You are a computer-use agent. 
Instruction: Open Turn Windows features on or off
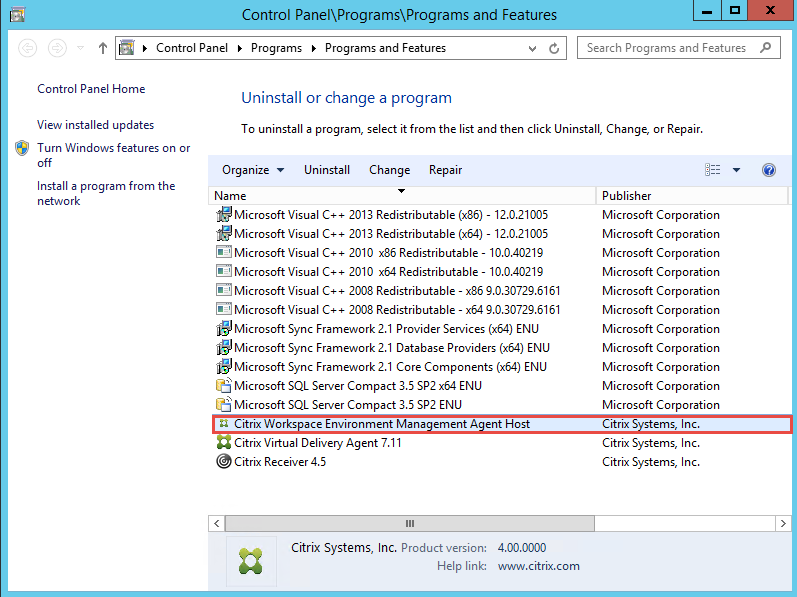click(113, 155)
